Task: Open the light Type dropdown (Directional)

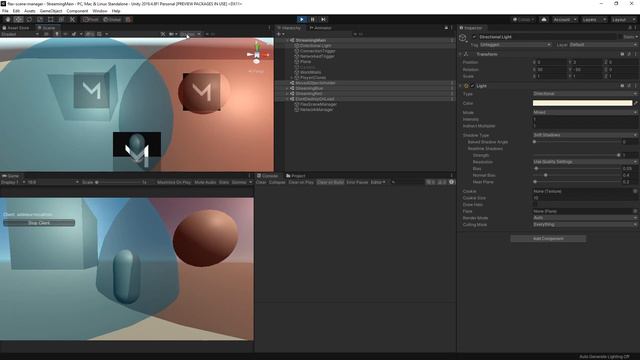Action: [584, 93]
